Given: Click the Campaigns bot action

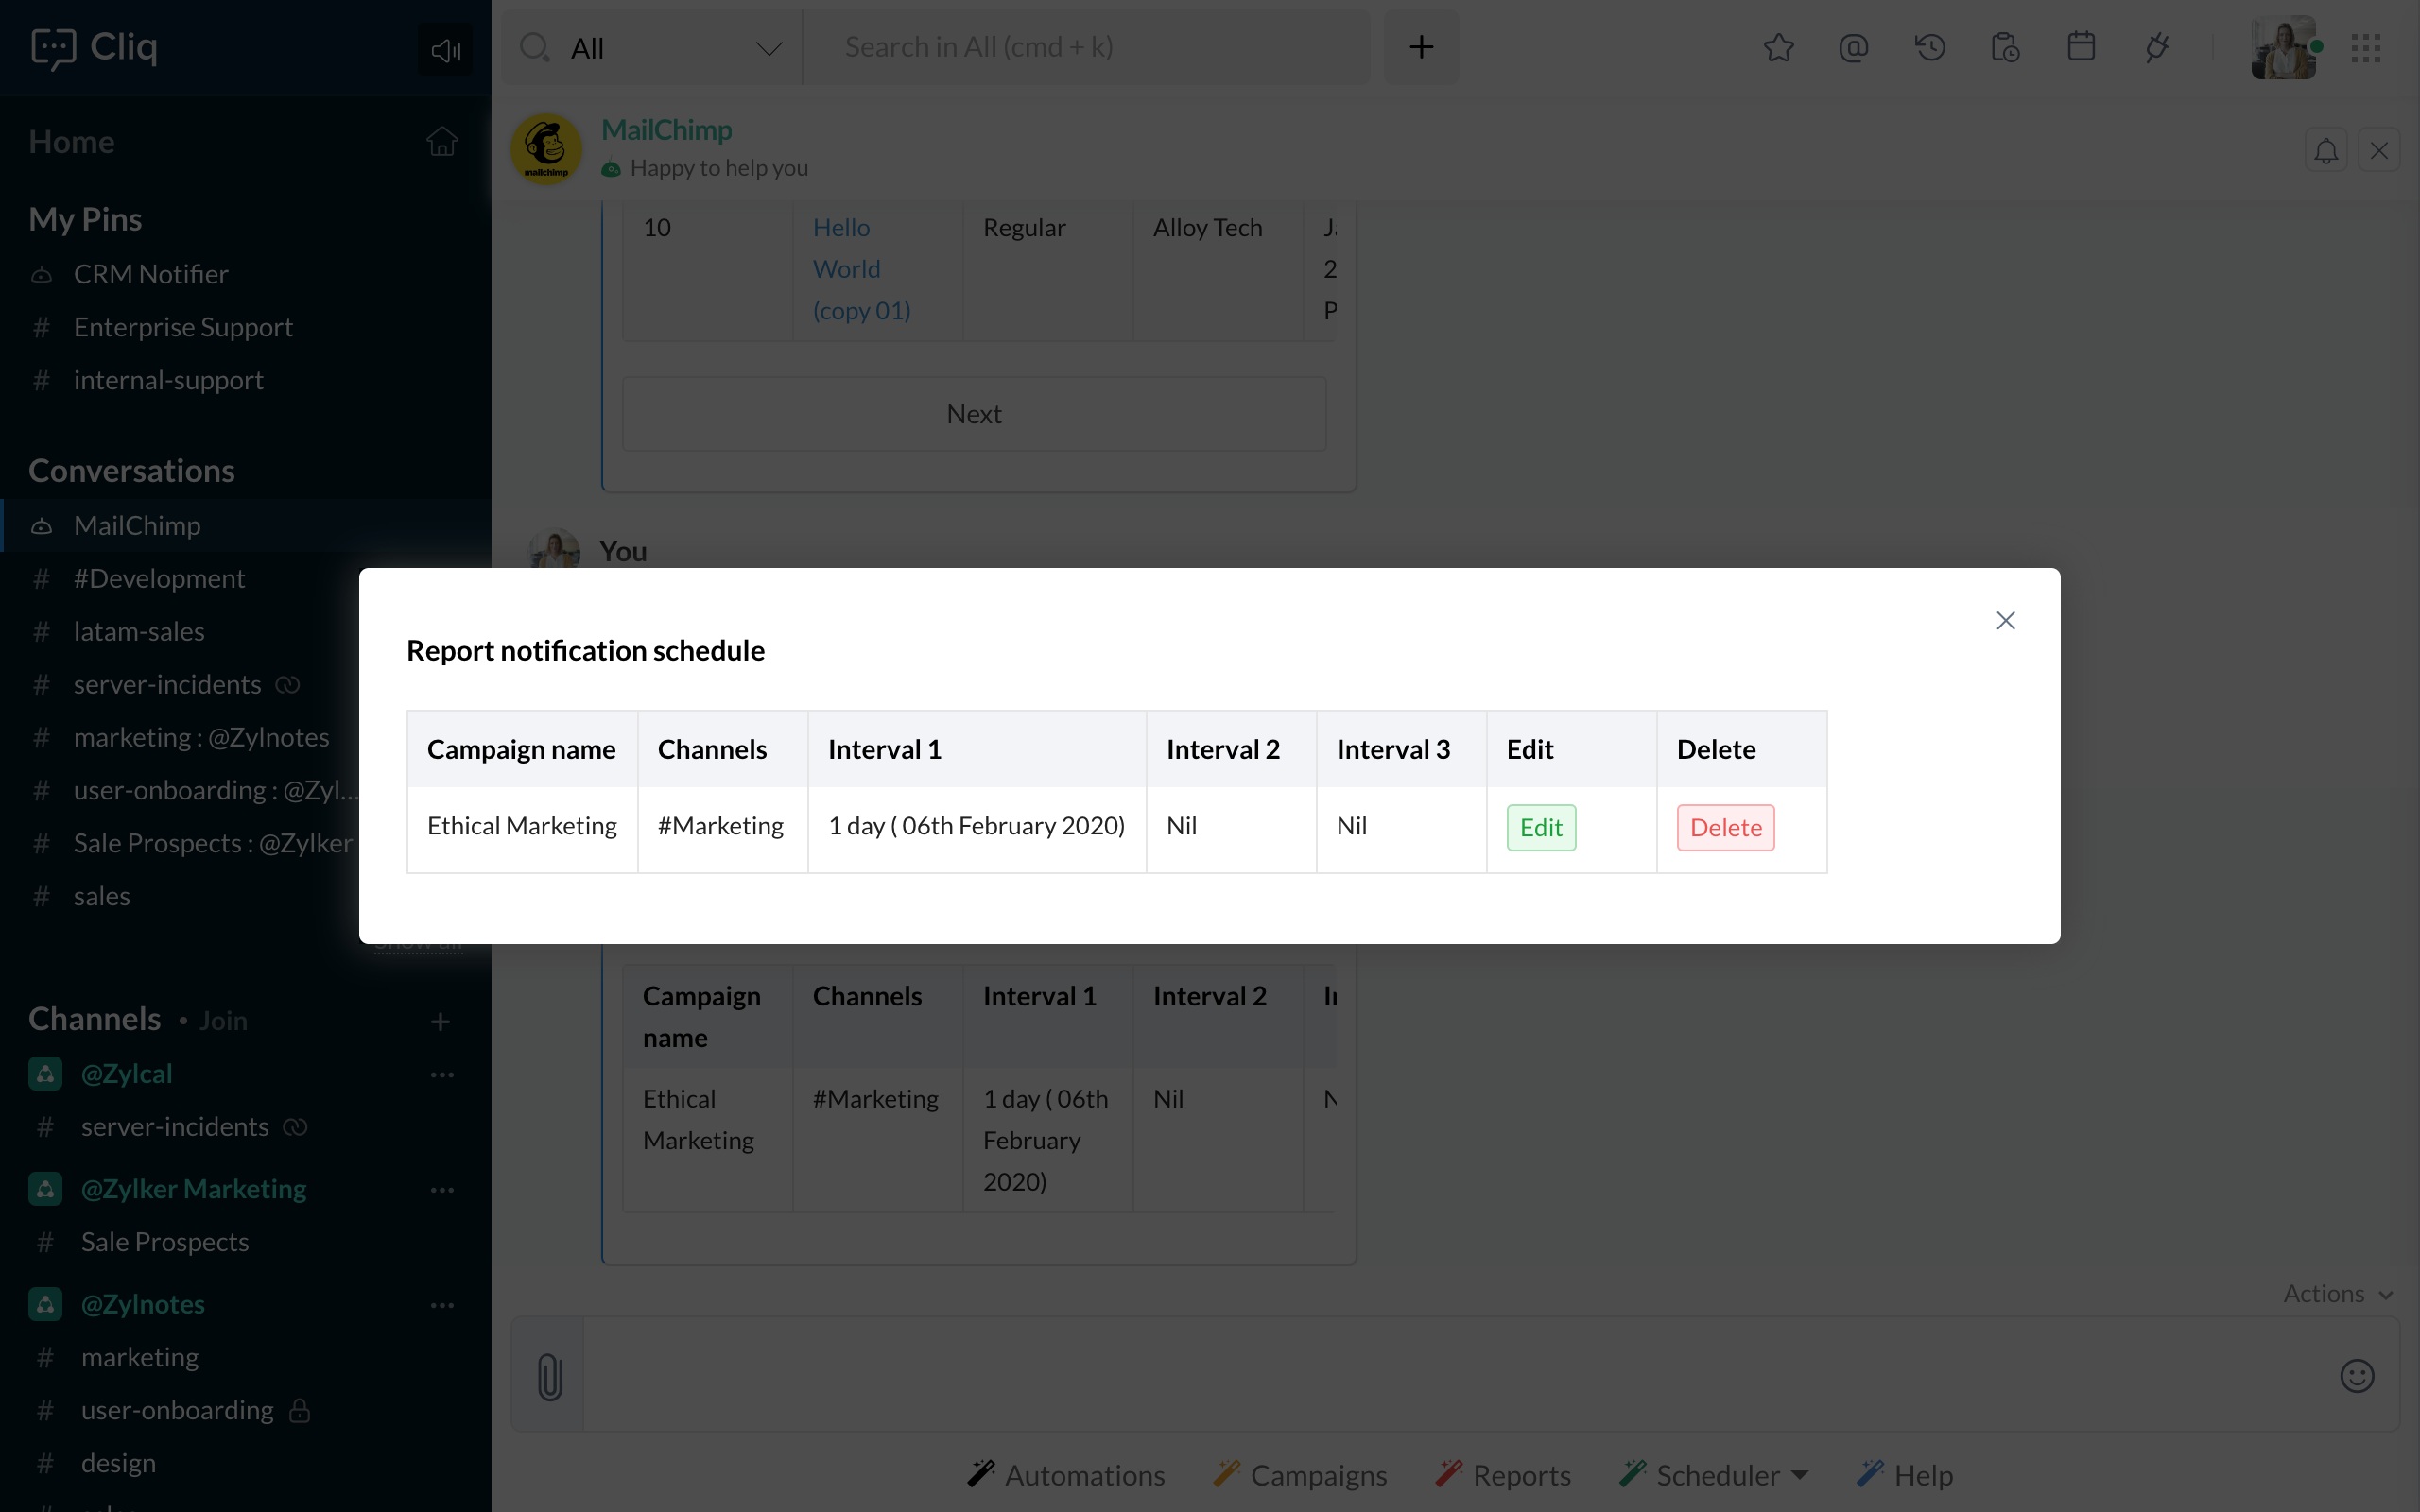Looking at the screenshot, I should [1300, 1474].
